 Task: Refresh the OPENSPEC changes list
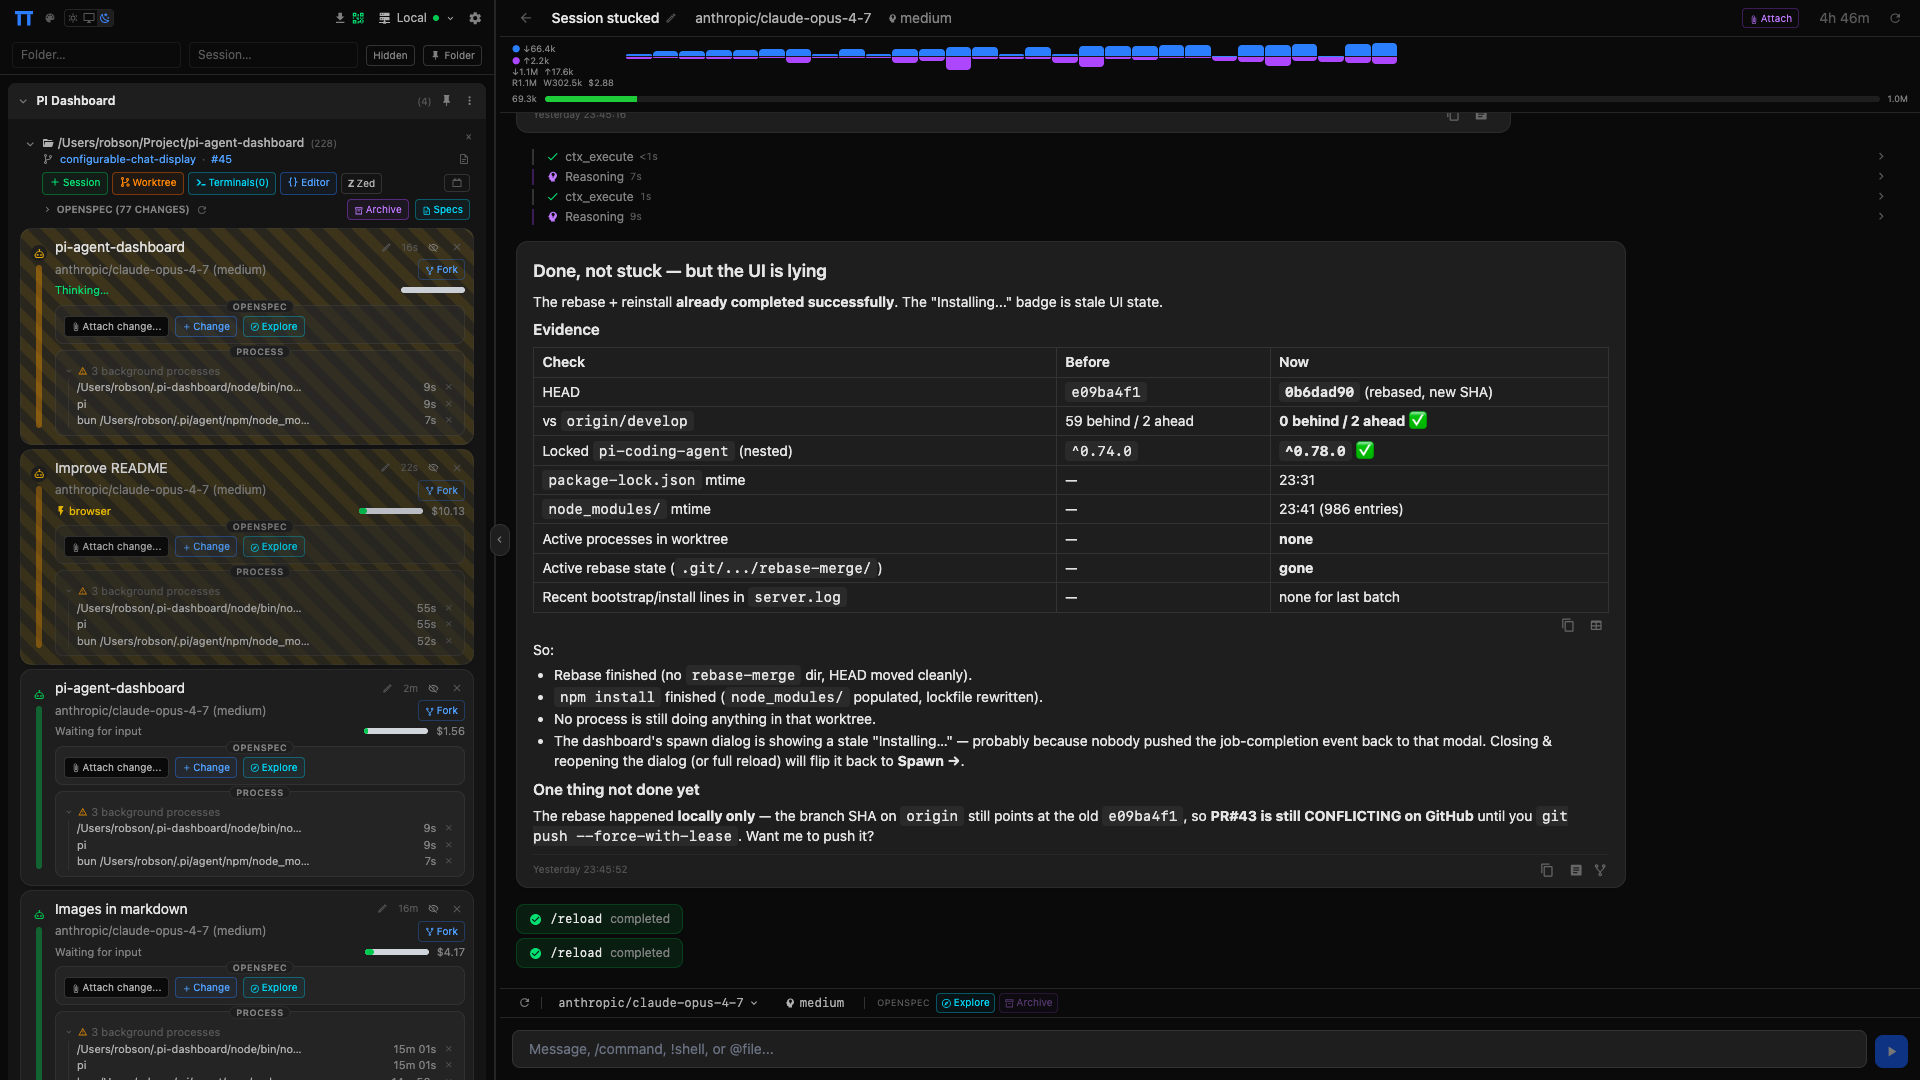point(202,210)
